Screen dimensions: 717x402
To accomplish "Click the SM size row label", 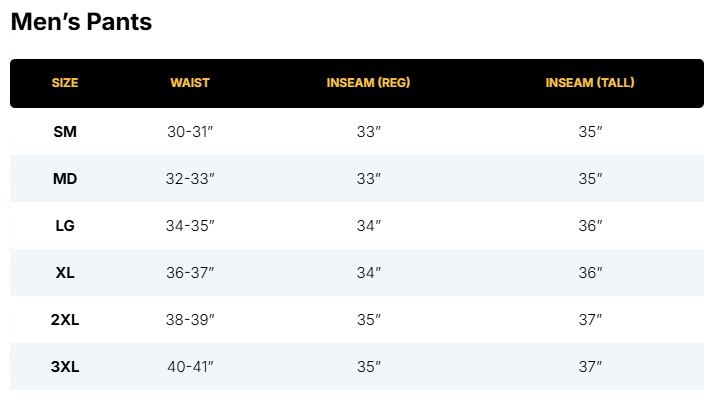I will point(65,132).
